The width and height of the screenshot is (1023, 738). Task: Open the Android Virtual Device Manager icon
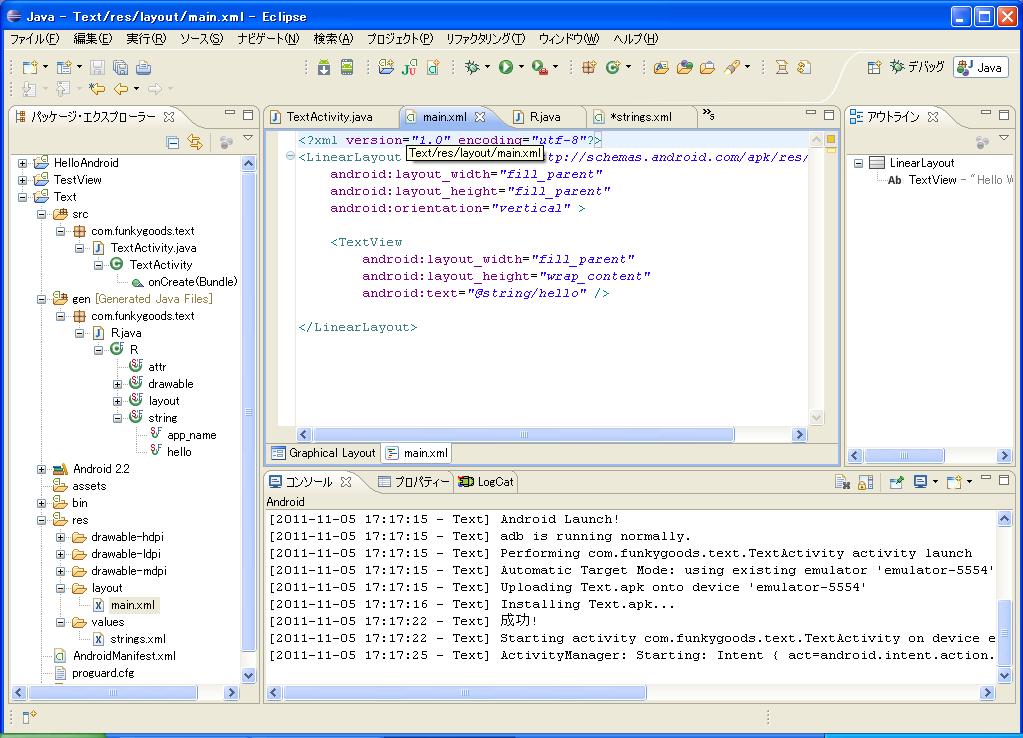click(347, 67)
